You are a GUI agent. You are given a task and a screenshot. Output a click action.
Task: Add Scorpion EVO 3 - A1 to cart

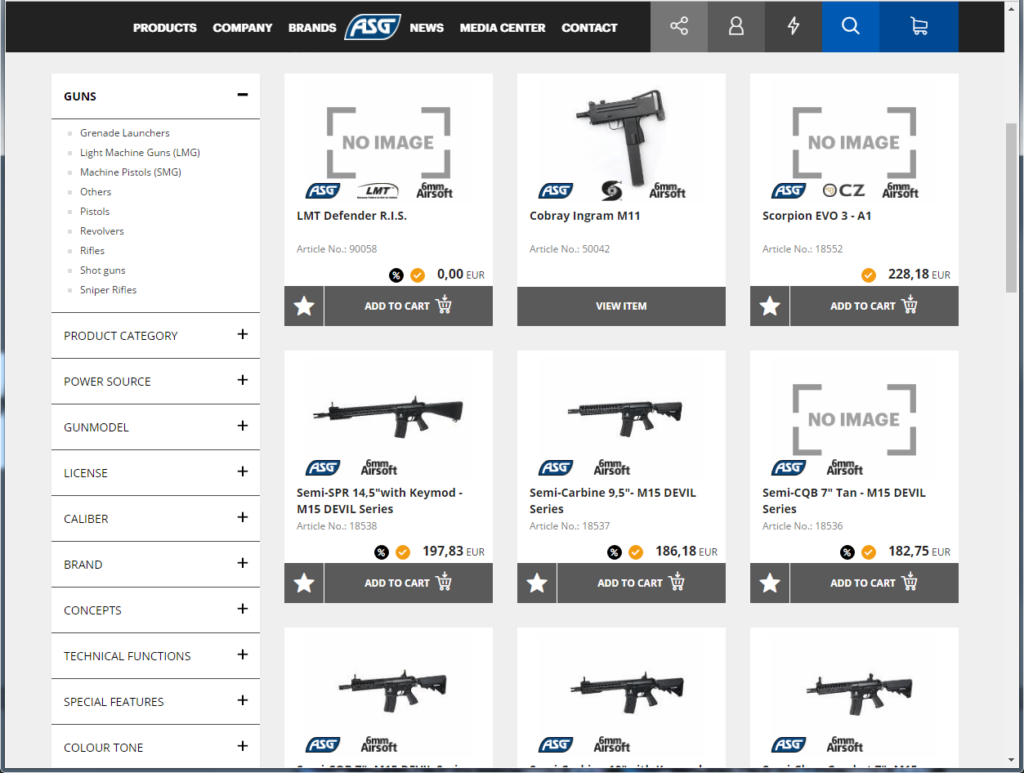(x=874, y=306)
